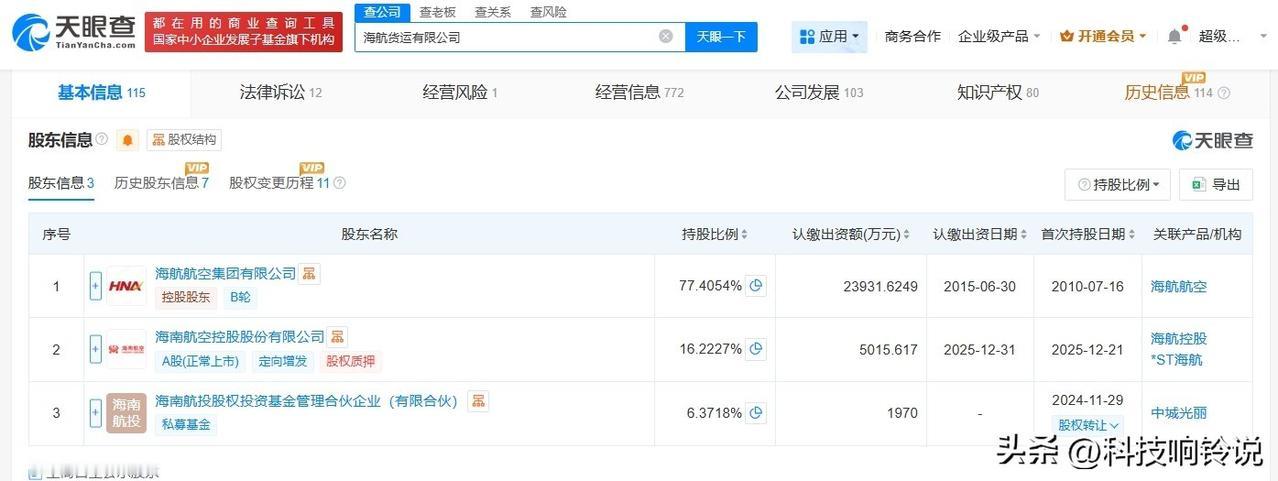Open the 开通会员 dropdown

(x=1103, y=36)
